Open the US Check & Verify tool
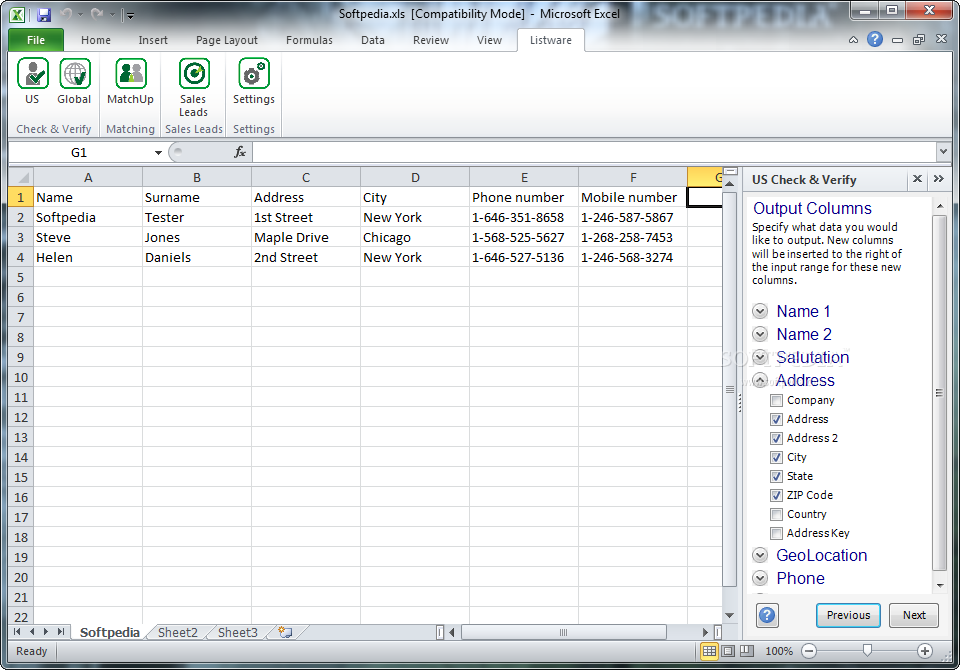Image resolution: width=960 pixels, height=670 pixels. pos(32,81)
